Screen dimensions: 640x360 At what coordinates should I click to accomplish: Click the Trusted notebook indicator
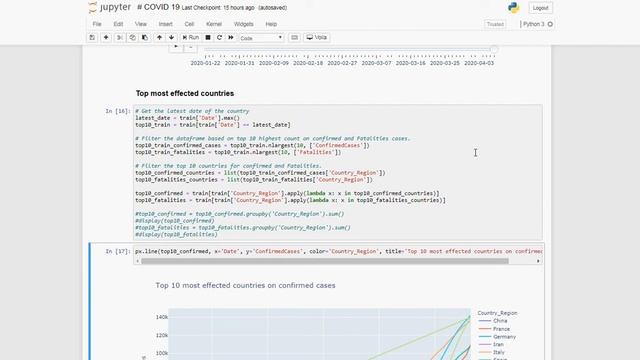(x=495, y=24)
